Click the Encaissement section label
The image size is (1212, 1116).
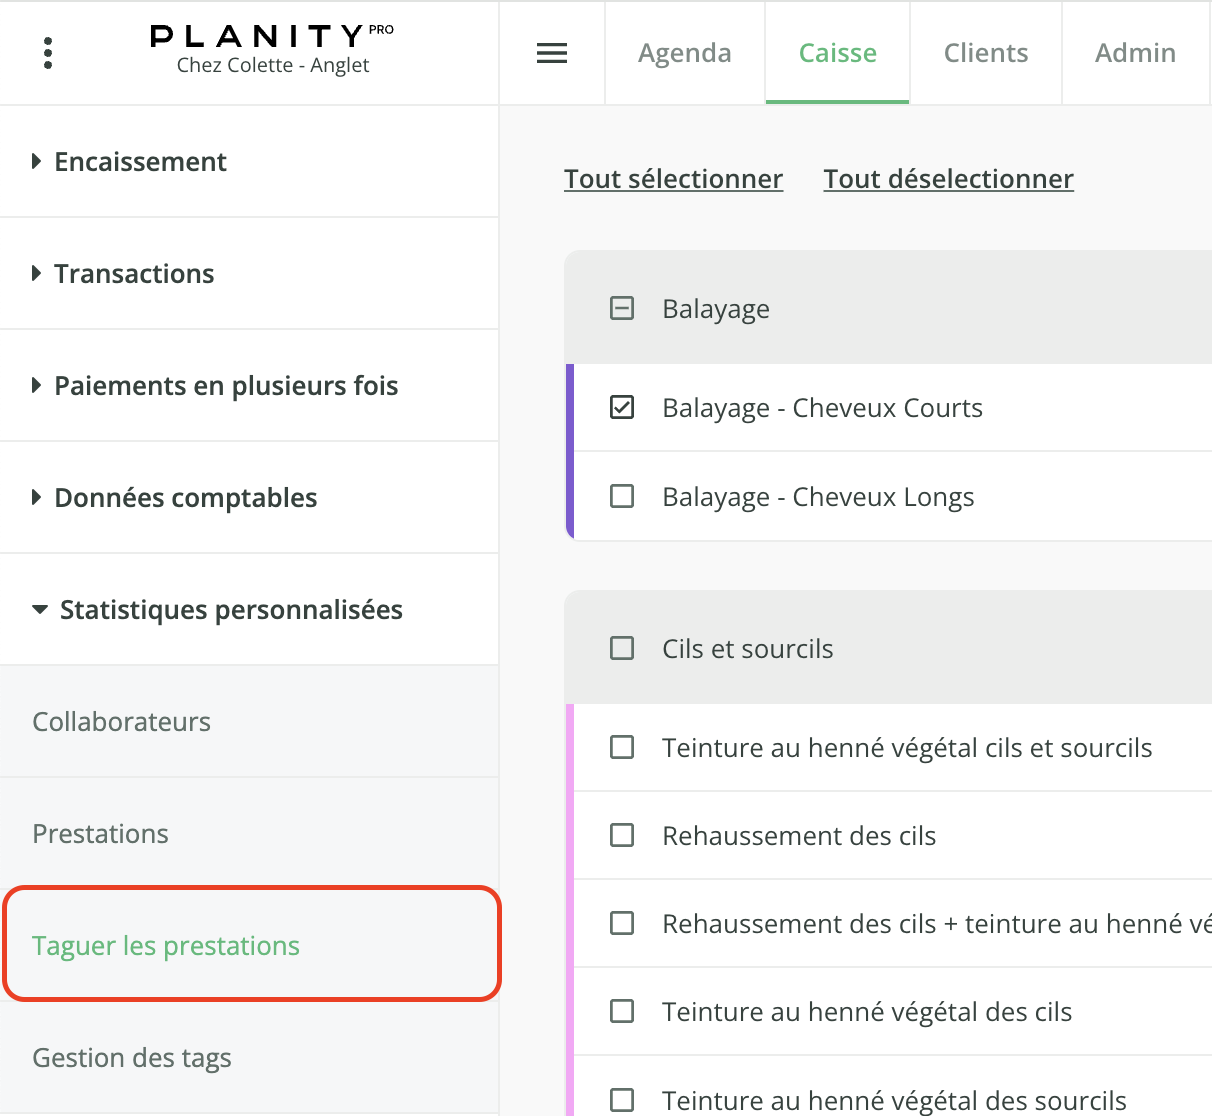pyautogui.click(x=140, y=161)
